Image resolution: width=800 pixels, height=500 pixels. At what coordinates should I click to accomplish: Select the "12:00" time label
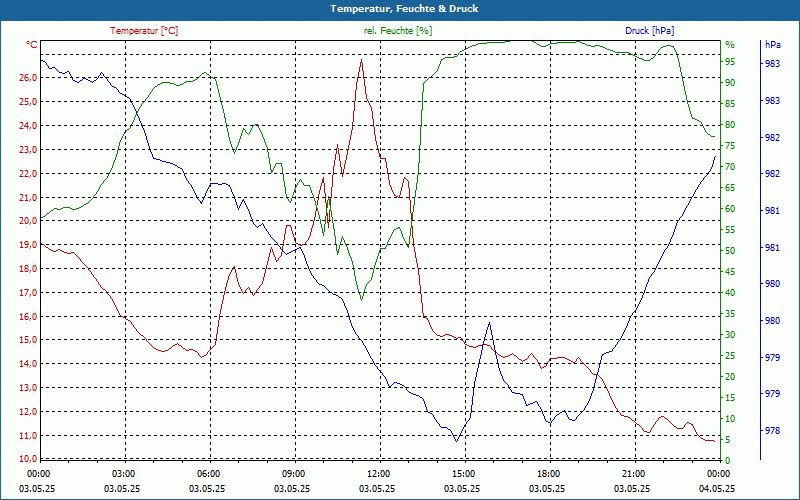point(379,473)
